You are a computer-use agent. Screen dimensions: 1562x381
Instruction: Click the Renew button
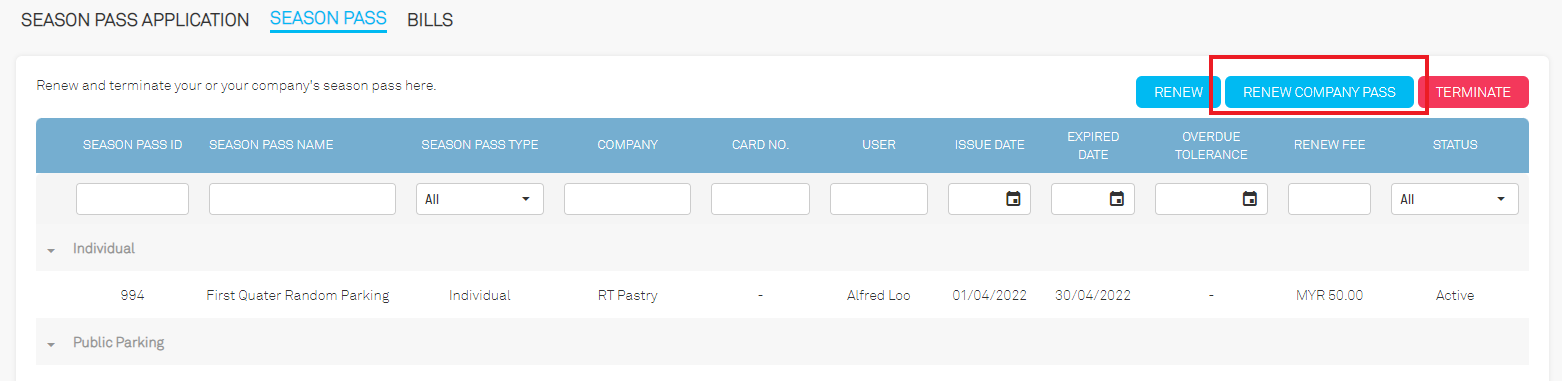(1178, 92)
